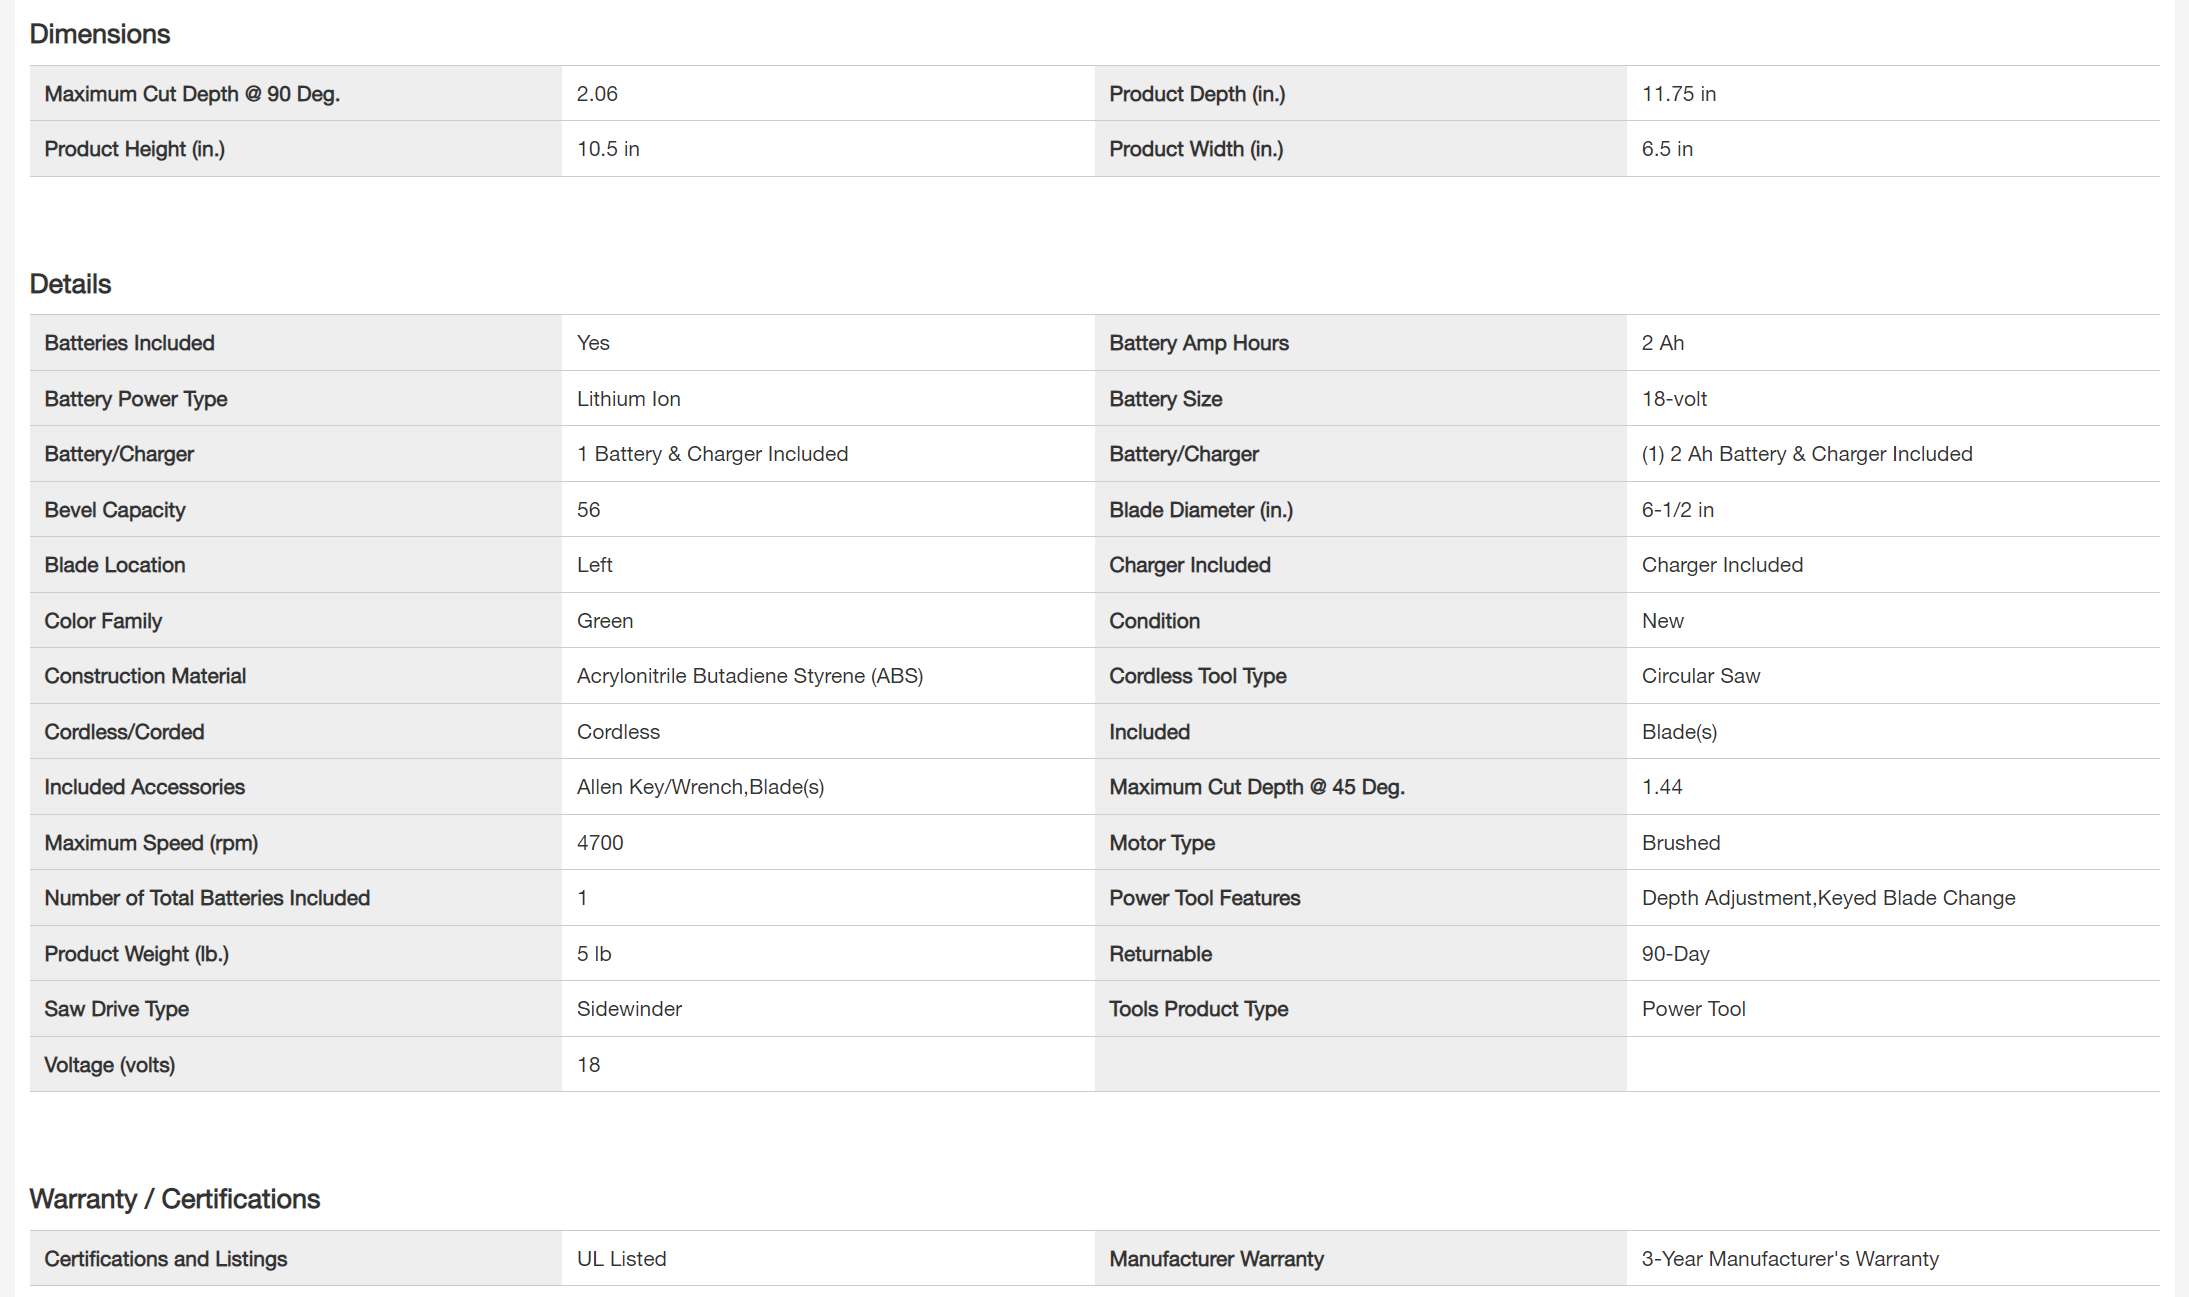The width and height of the screenshot is (2189, 1297).
Task: Select the Depth Adjustment,Keyed Blade Change text
Action: click(x=1828, y=898)
